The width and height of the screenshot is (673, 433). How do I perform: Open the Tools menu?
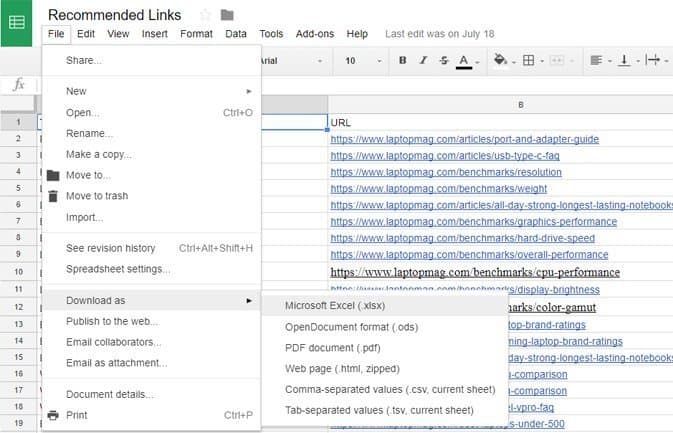click(271, 34)
